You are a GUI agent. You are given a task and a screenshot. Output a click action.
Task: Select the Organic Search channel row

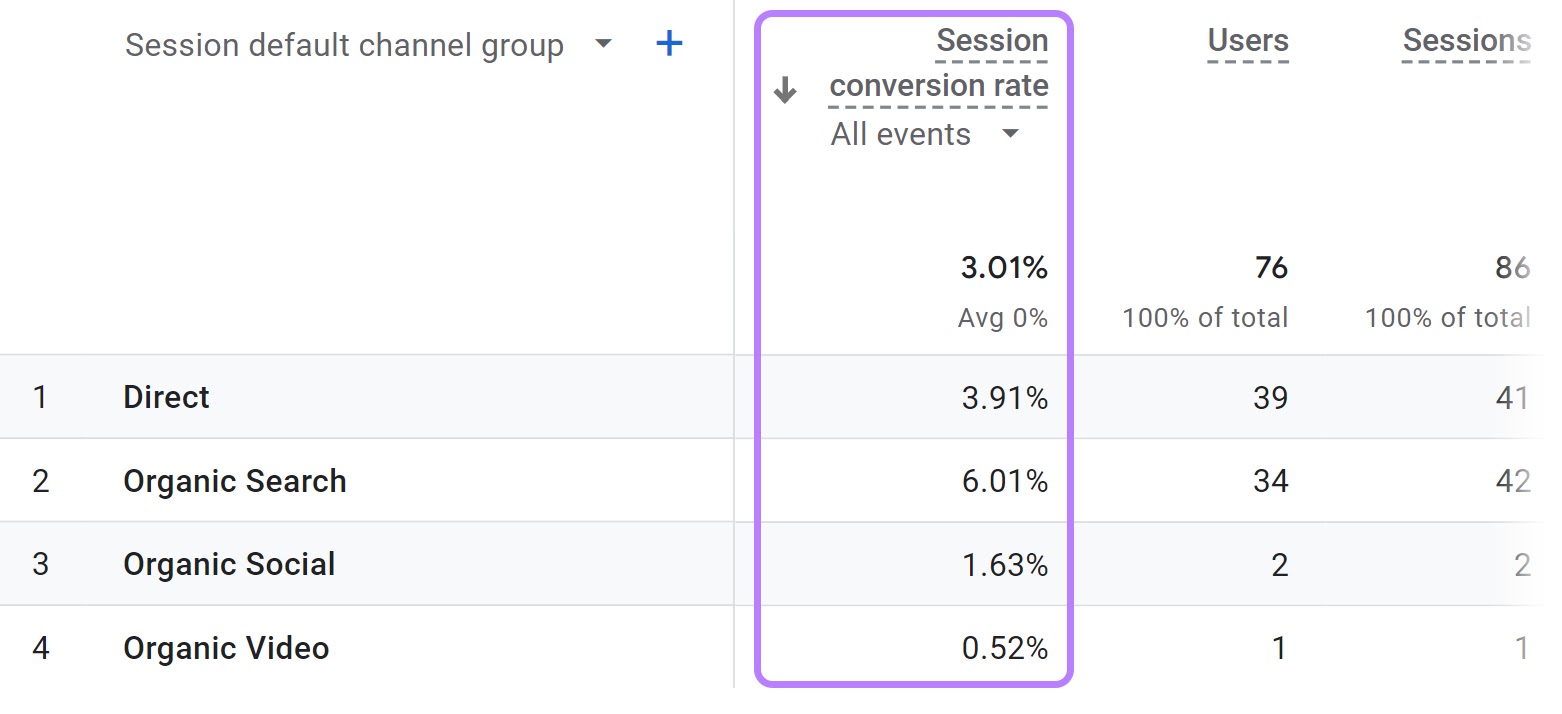[x=234, y=481]
